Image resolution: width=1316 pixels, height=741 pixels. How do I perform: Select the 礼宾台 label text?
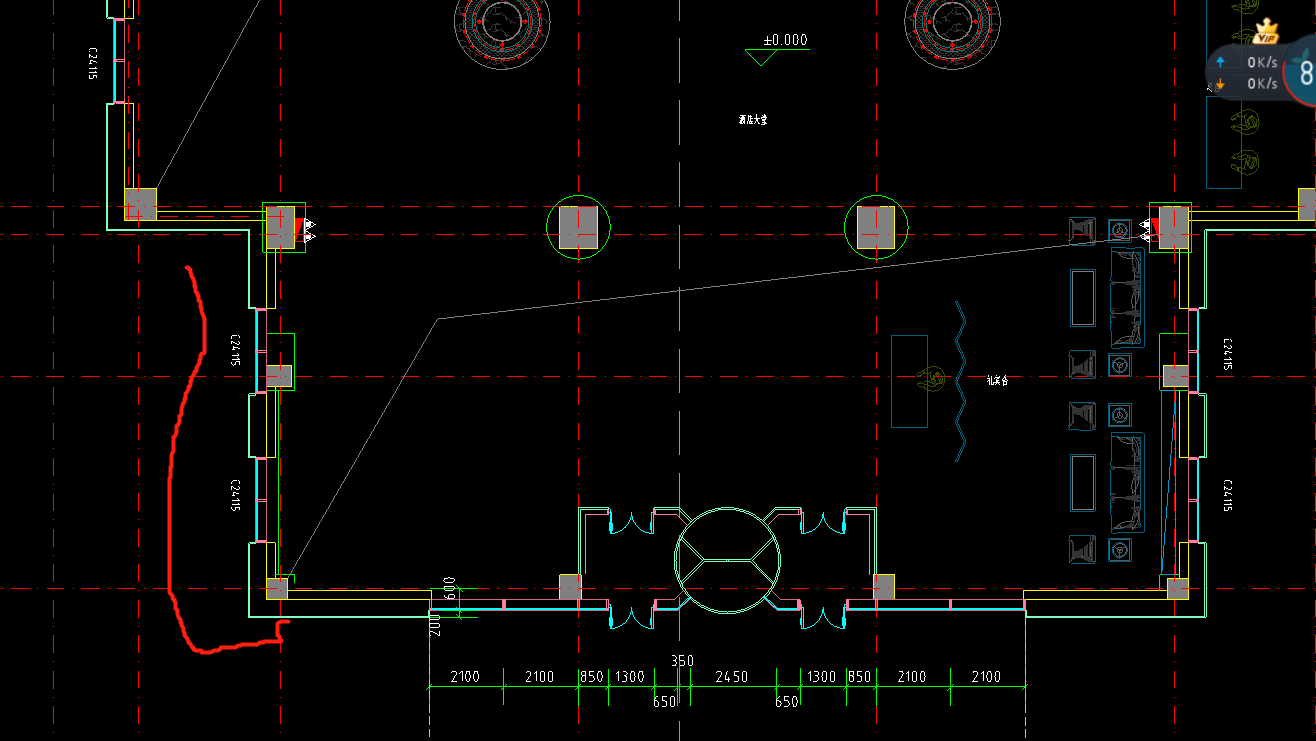(997, 380)
